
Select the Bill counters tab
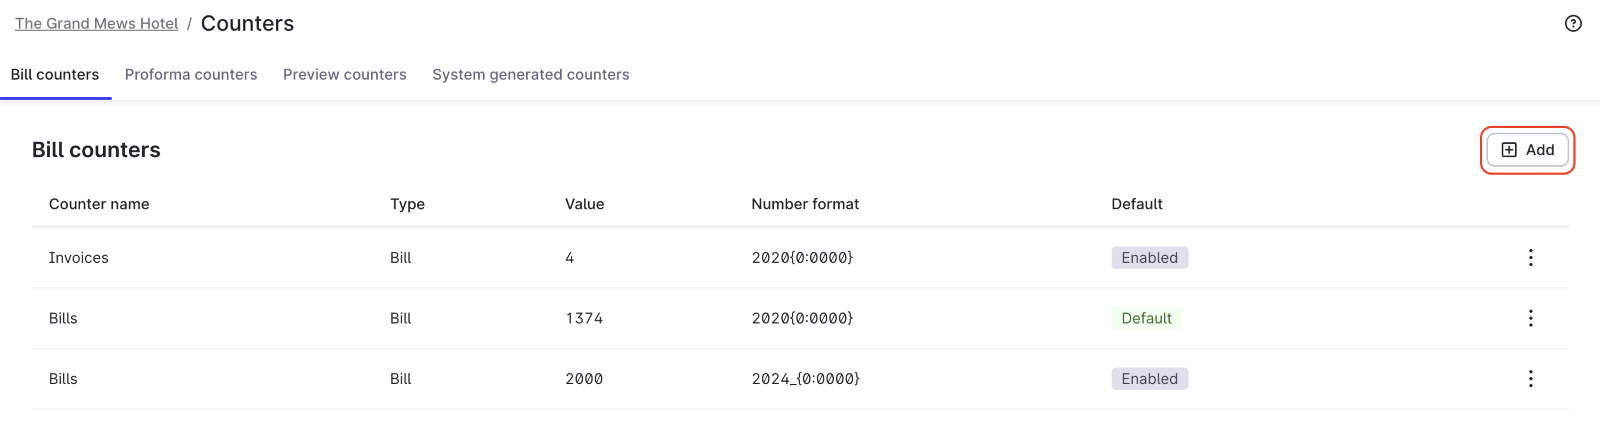pyautogui.click(x=55, y=75)
